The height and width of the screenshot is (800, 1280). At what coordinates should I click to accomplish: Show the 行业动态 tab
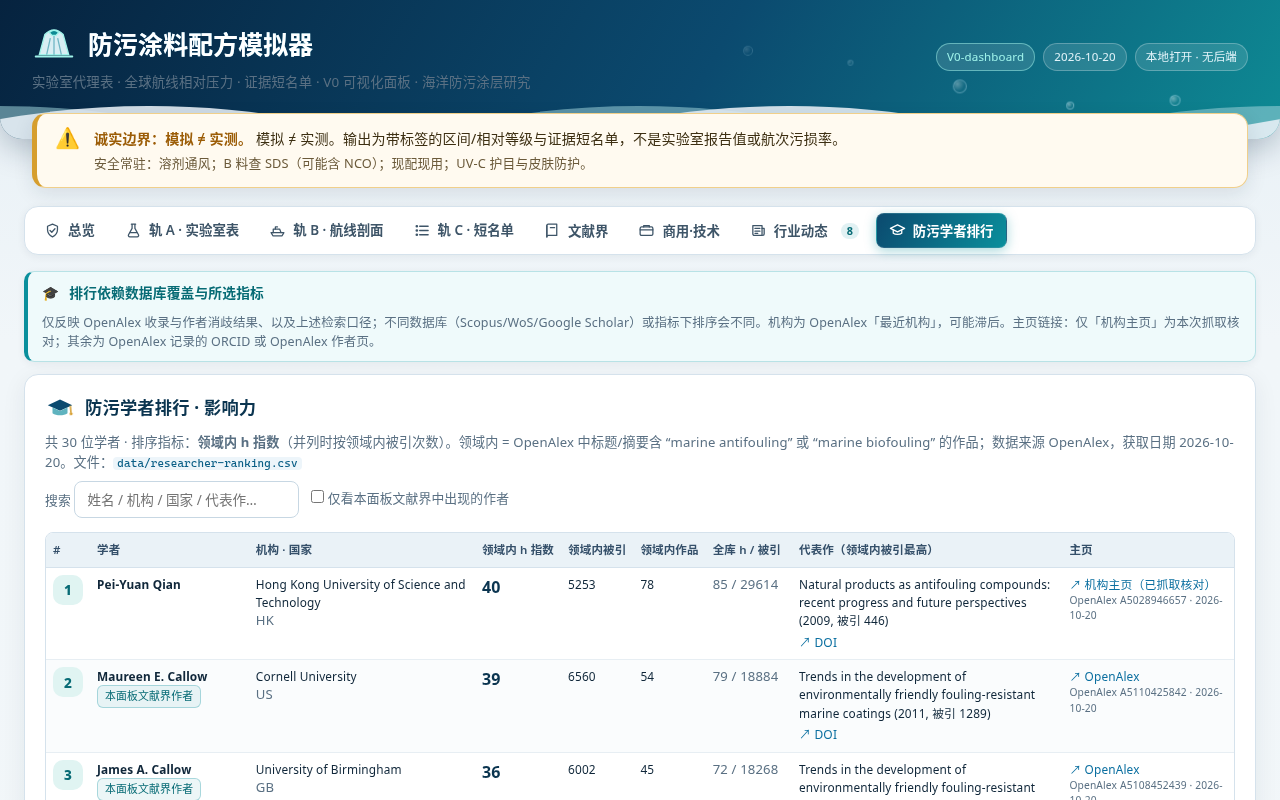click(x=804, y=231)
